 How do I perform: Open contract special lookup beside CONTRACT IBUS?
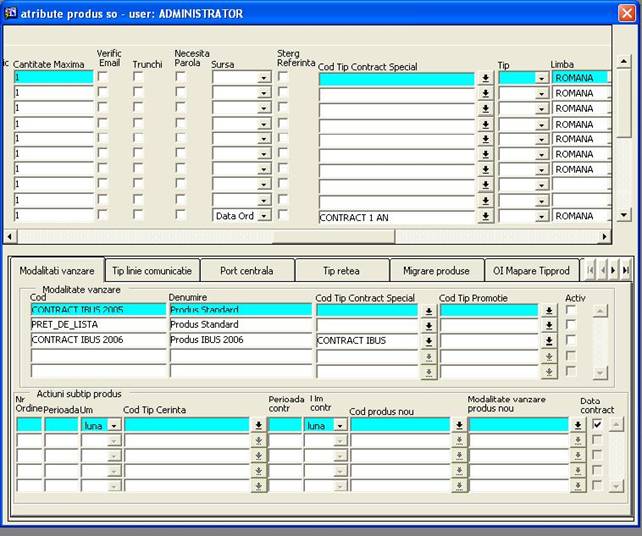click(x=428, y=341)
